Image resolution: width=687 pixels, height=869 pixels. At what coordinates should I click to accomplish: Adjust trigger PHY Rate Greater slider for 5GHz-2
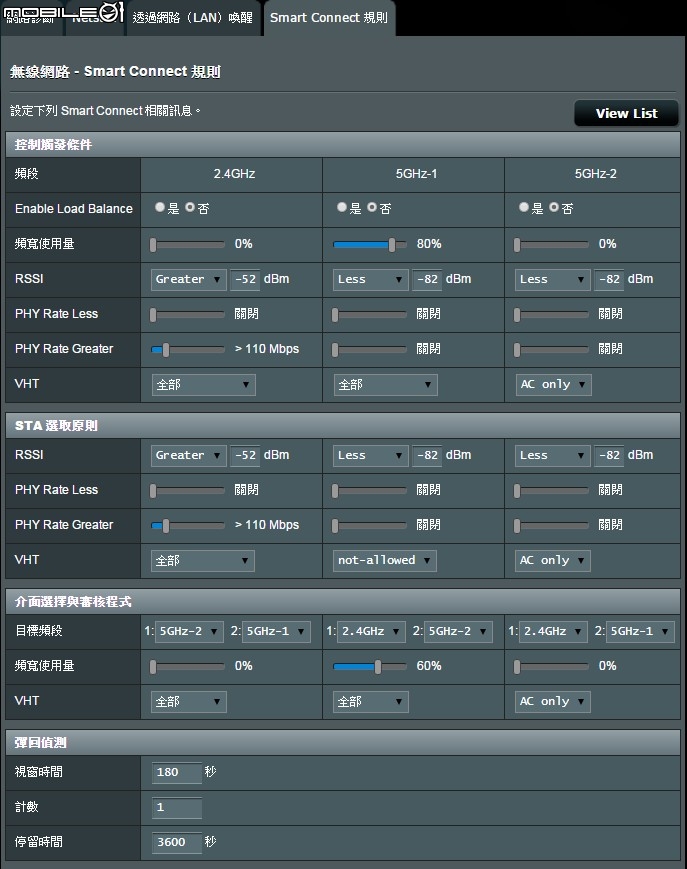551,350
